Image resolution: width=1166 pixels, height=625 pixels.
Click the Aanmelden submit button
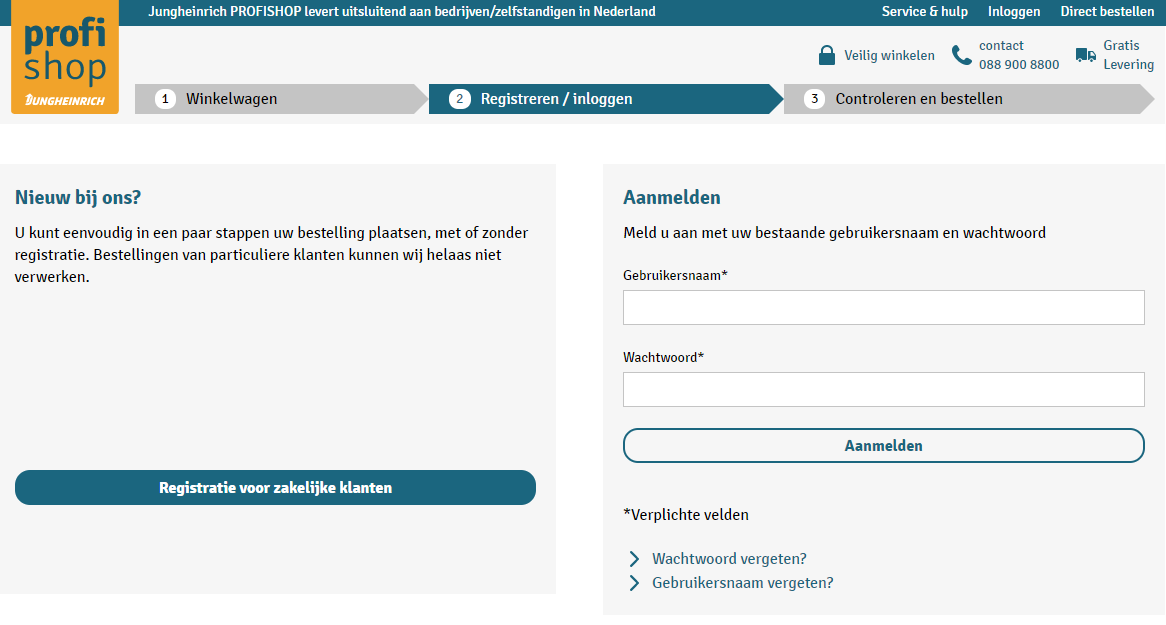[883, 446]
